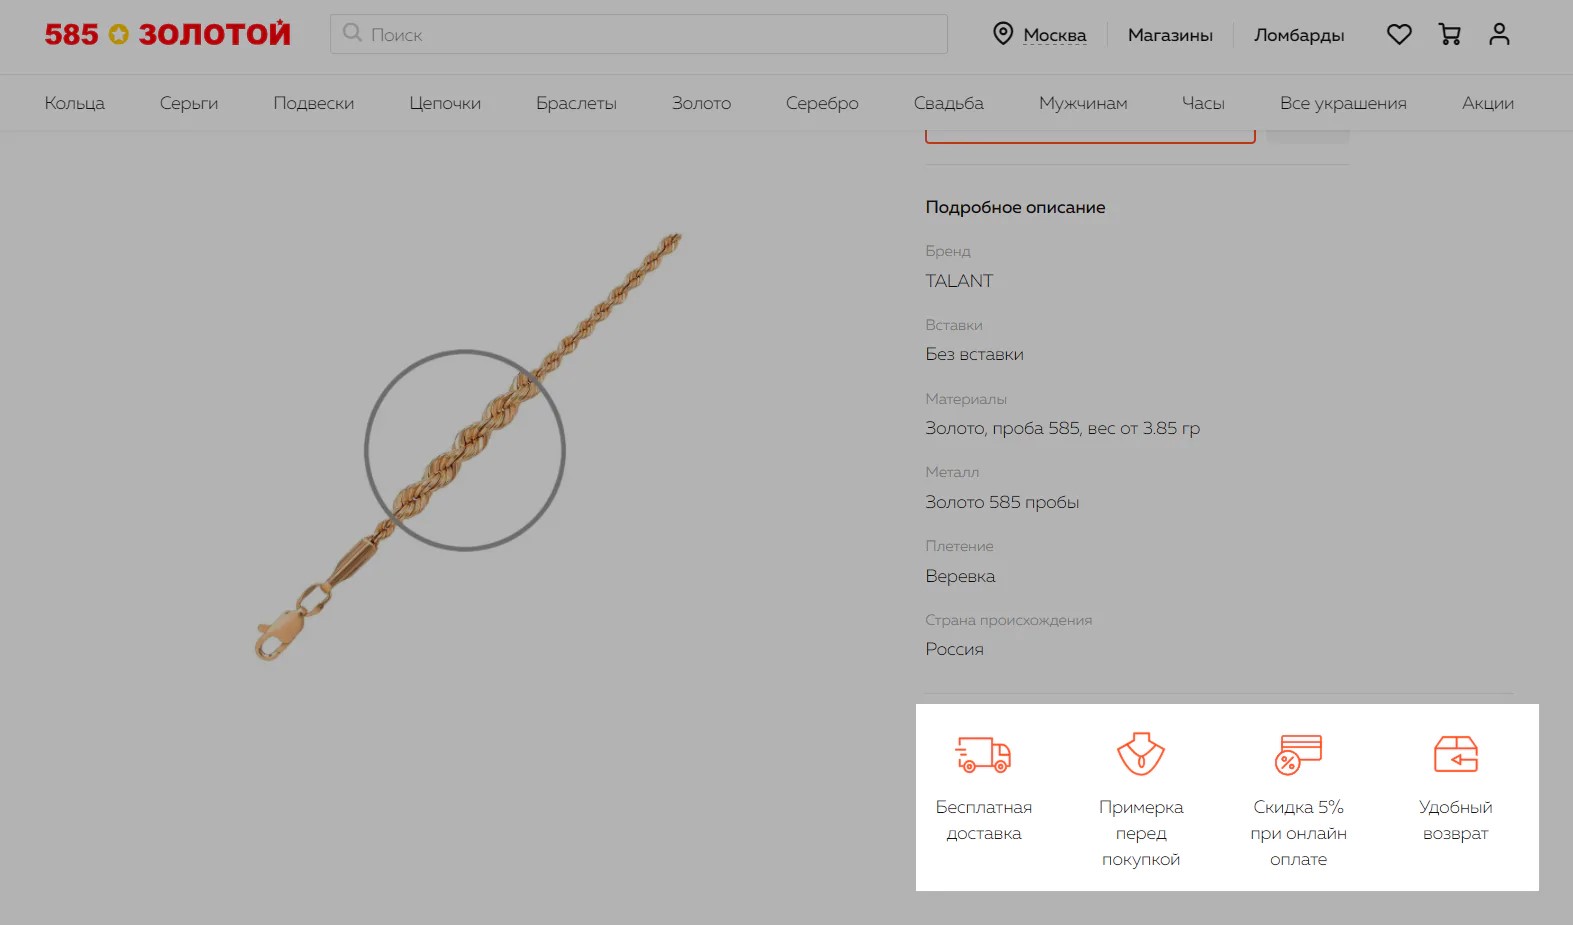
Task: Click the easy return box icon
Action: coord(1455,755)
